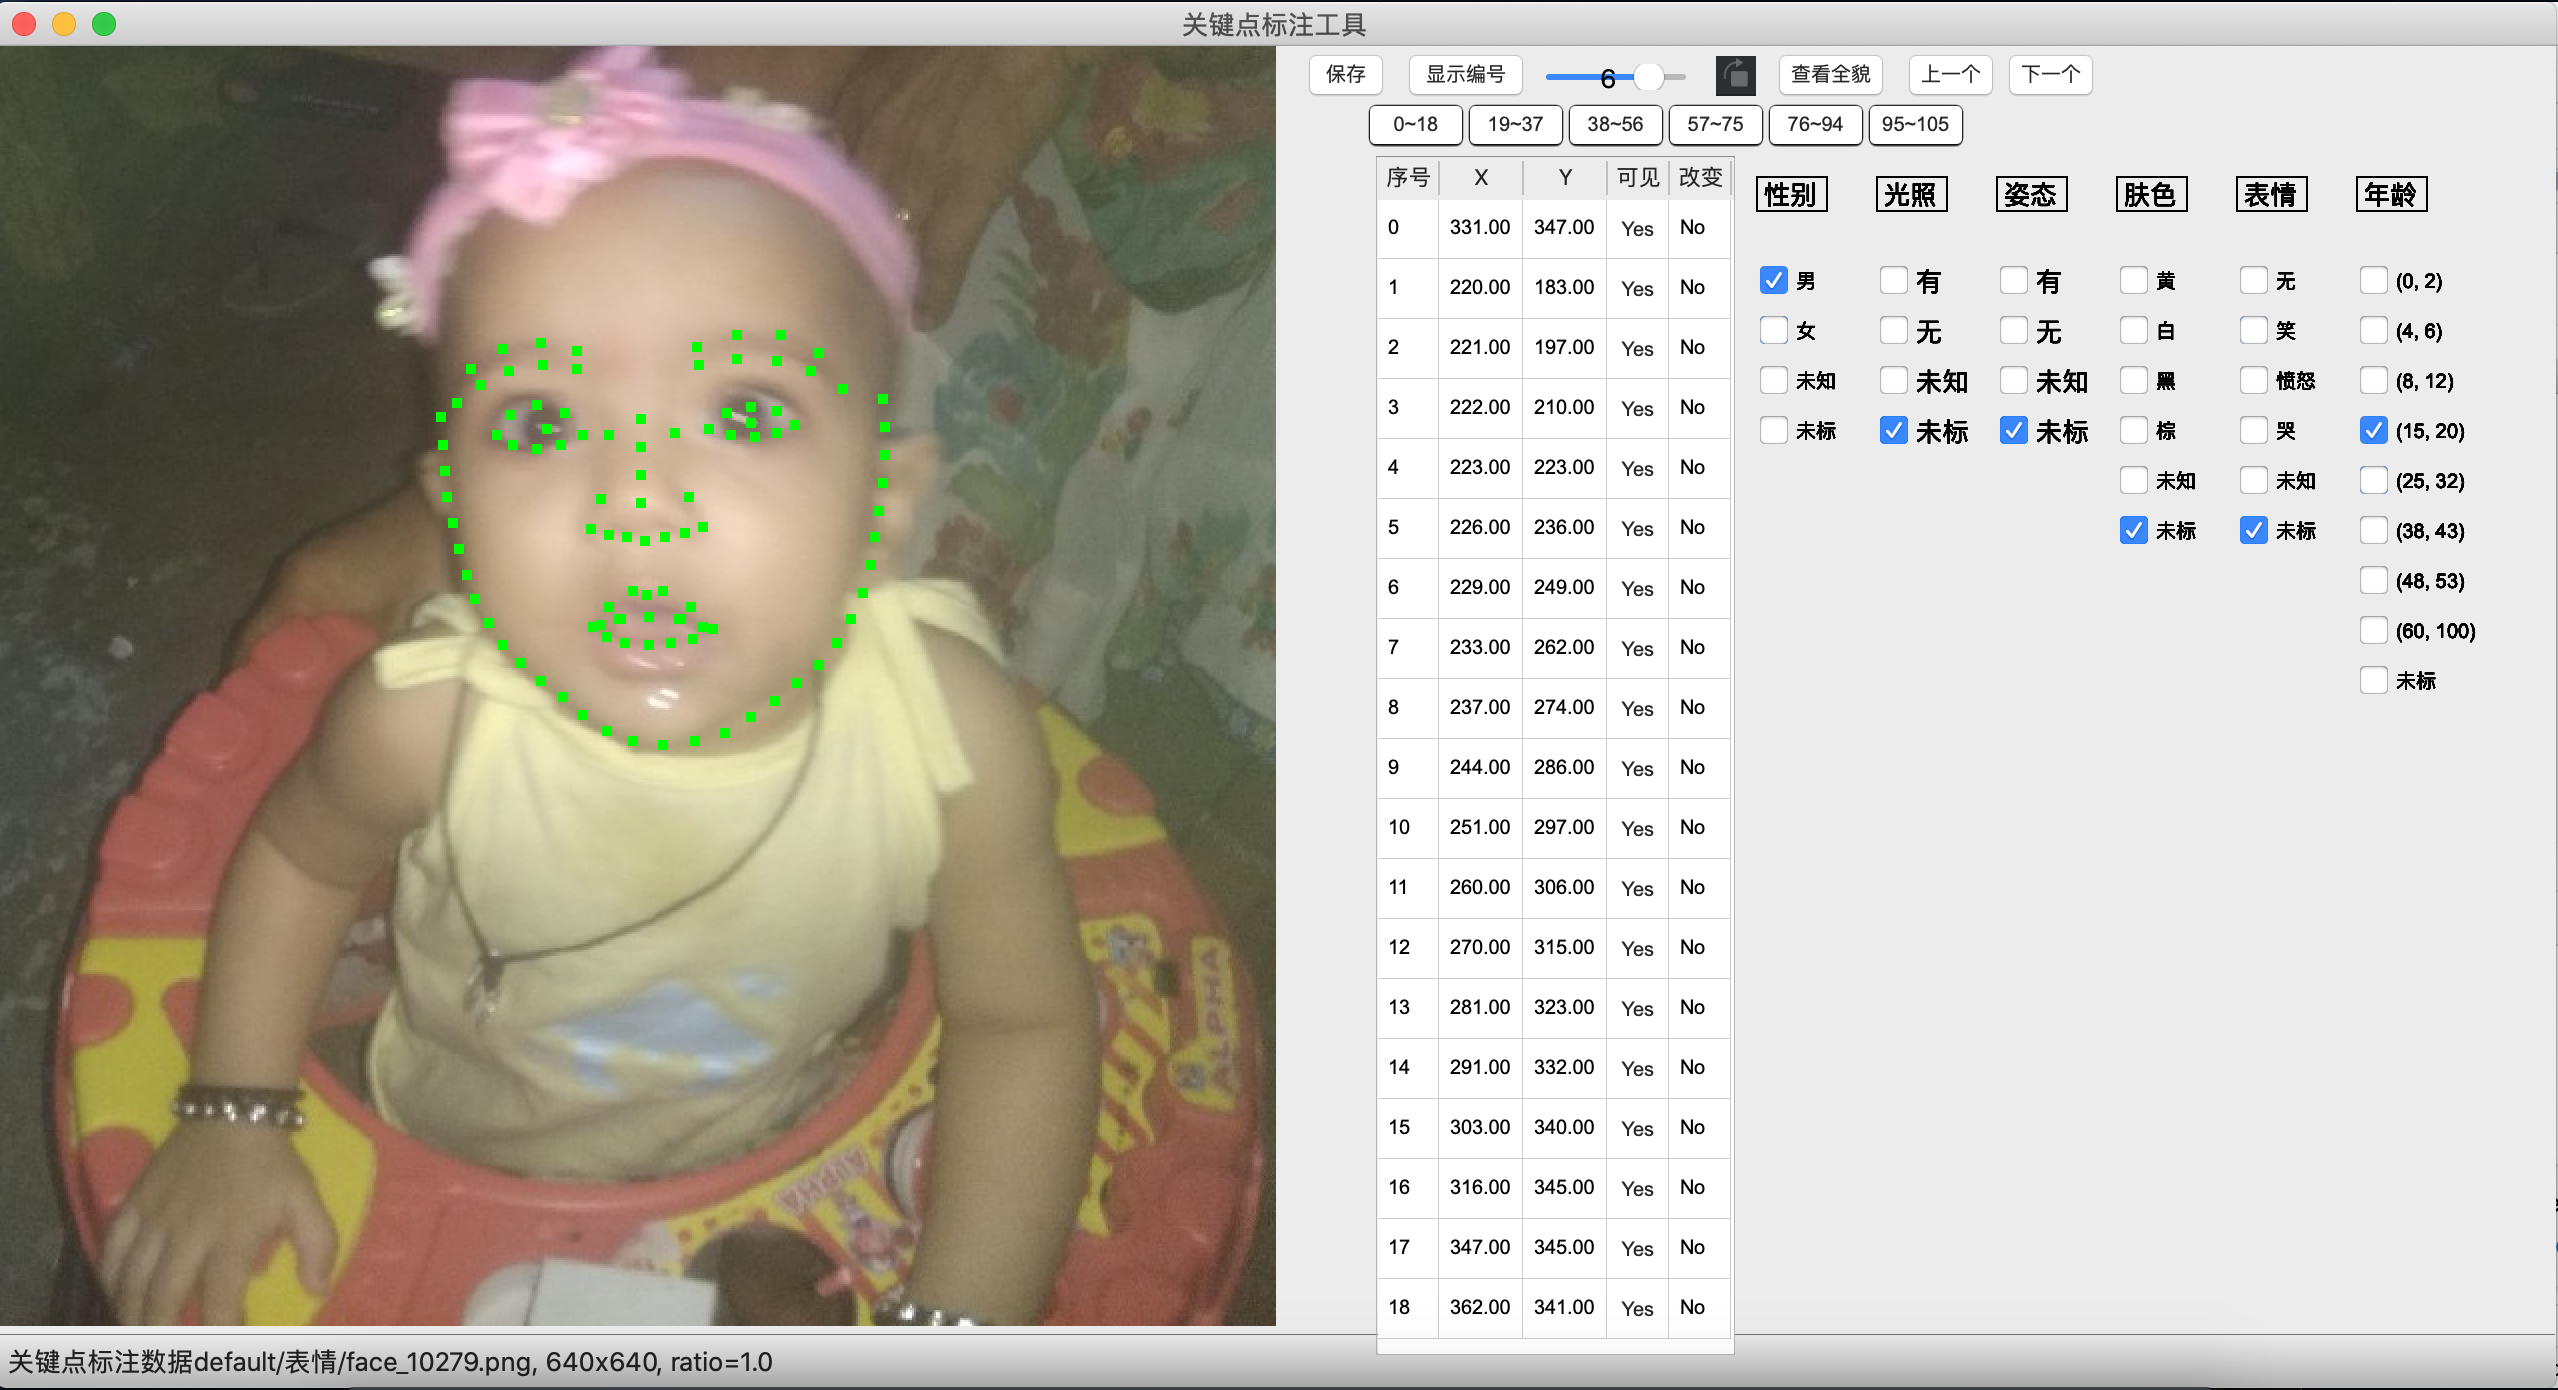Check 无 under 姿态 column

tap(2013, 330)
